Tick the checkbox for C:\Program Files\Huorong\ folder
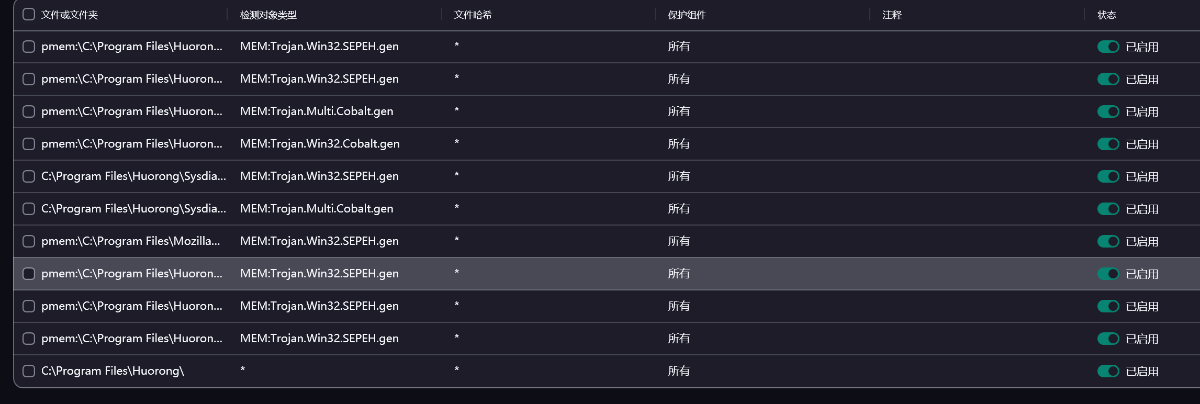This screenshot has height=404, width=1200. click(x=28, y=371)
